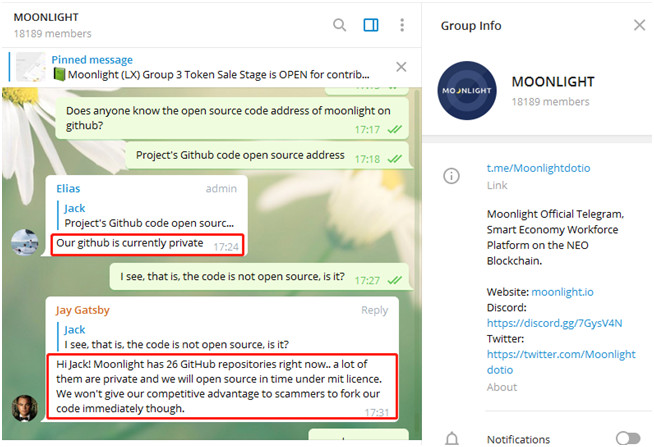
Task: Click the MOONLIGHT group avatar logo
Action: (x=467, y=90)
